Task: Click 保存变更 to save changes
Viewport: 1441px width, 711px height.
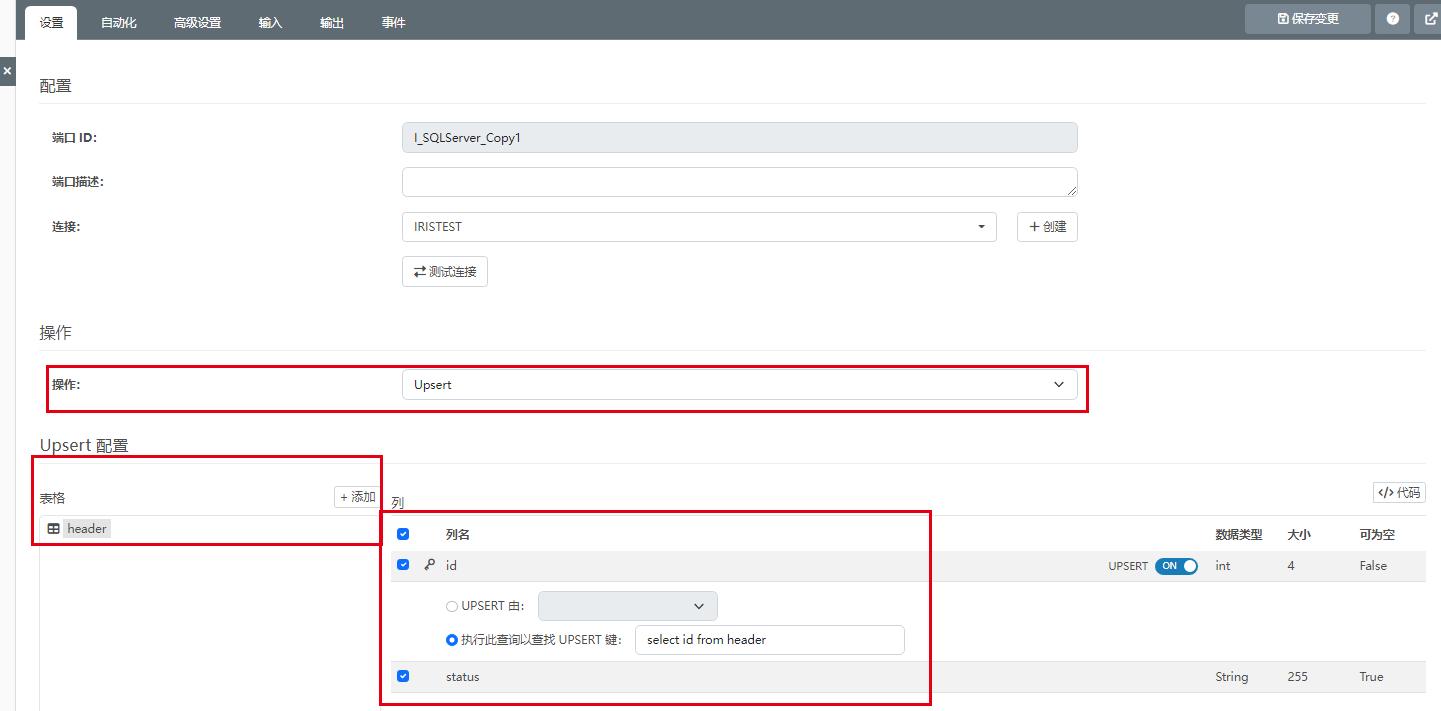Action: pyautogui.click(x=1308, y=18)
